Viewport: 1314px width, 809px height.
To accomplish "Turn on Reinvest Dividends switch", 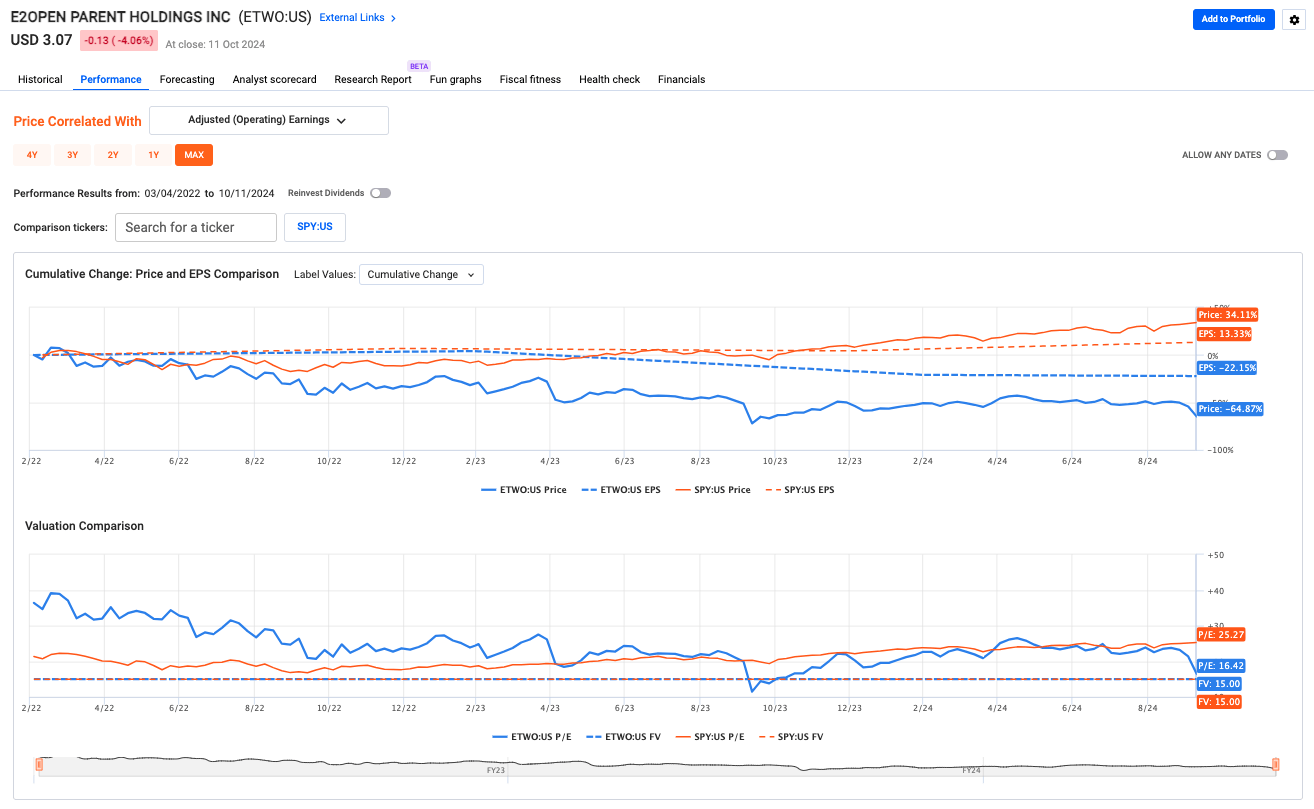I will (380, 193).
